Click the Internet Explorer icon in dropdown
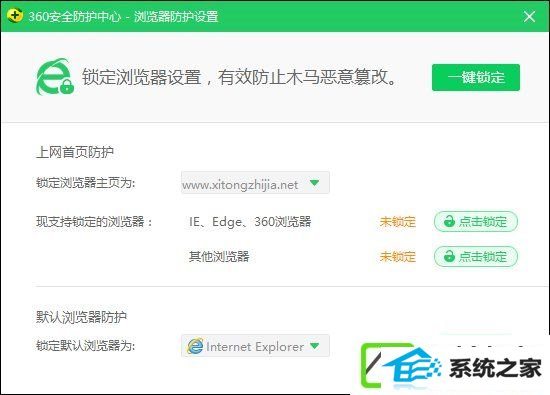This screenshot has height=395, width=550. click(x=195, y=347)
